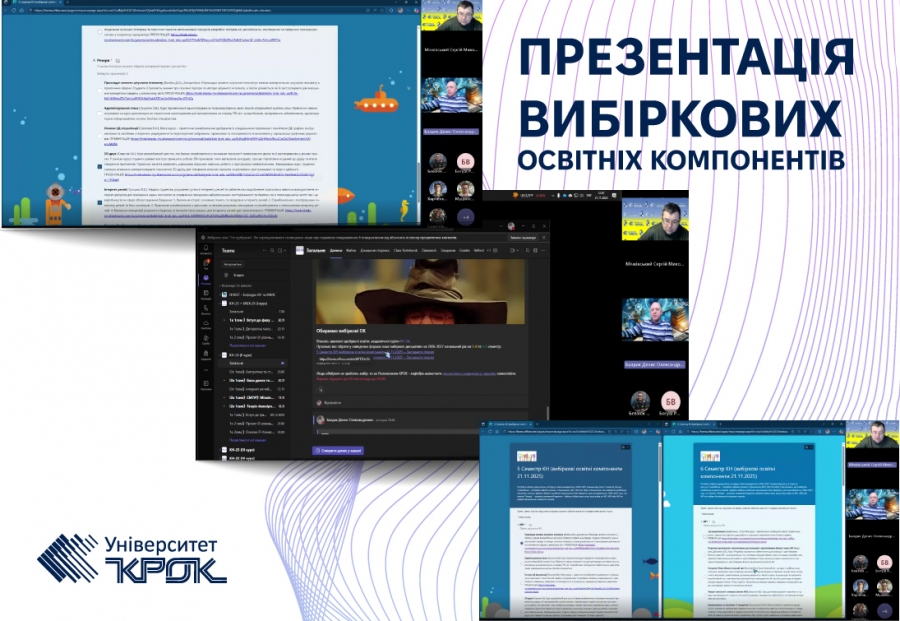The width and height of the screenshot is (900, 621).
Task: Select the БВ participant avatar in the top call panel
Action: [x=464, y=161]
